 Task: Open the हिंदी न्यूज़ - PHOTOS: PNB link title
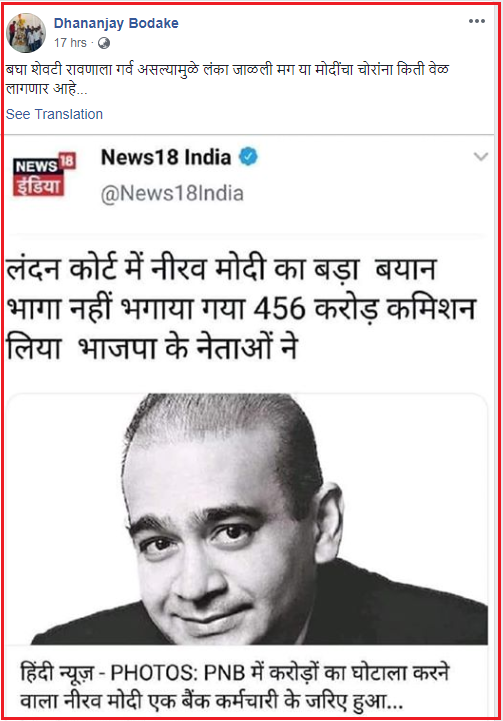[x=234, y=673]
